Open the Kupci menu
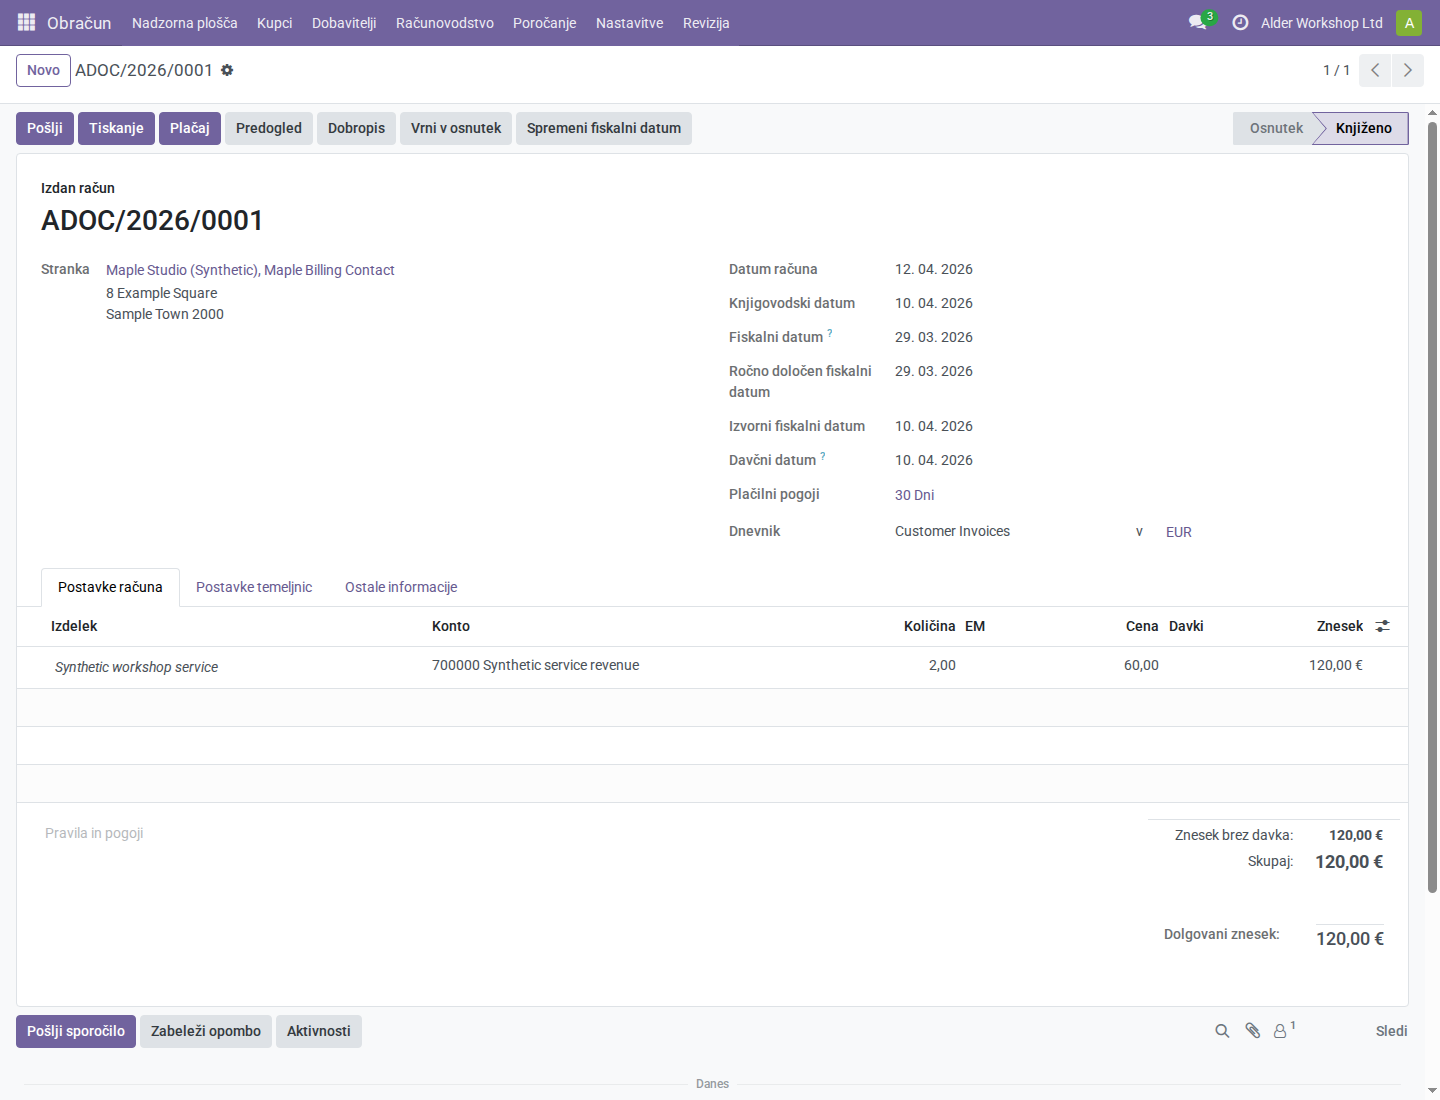1440x1100 pixels. click(x=275, y=23)
